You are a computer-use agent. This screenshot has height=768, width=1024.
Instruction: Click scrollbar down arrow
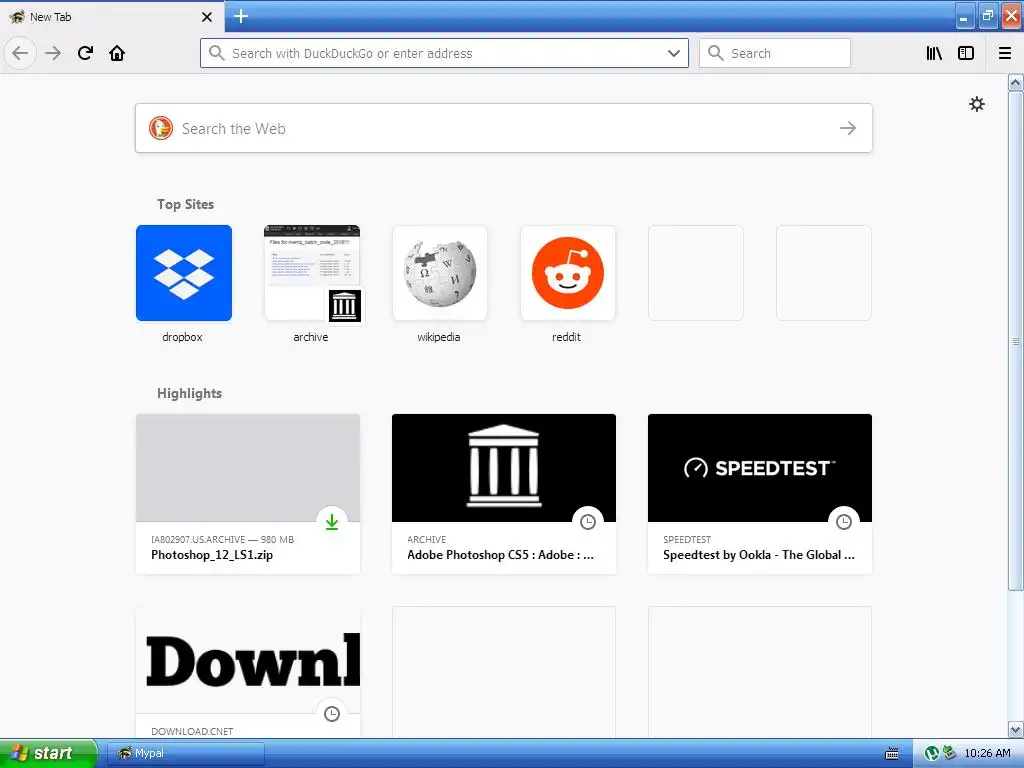(1015, 729)
